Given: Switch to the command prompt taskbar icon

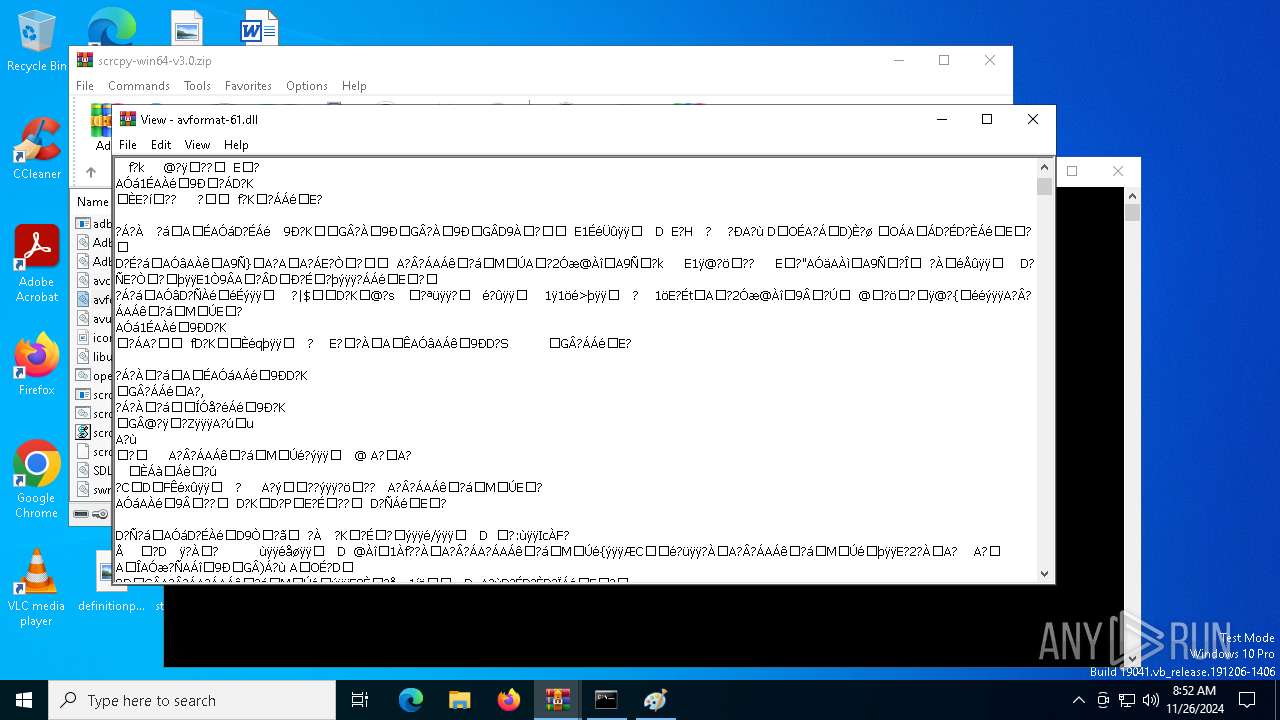Looking at the screenshot, I should (x=606, y=700).
